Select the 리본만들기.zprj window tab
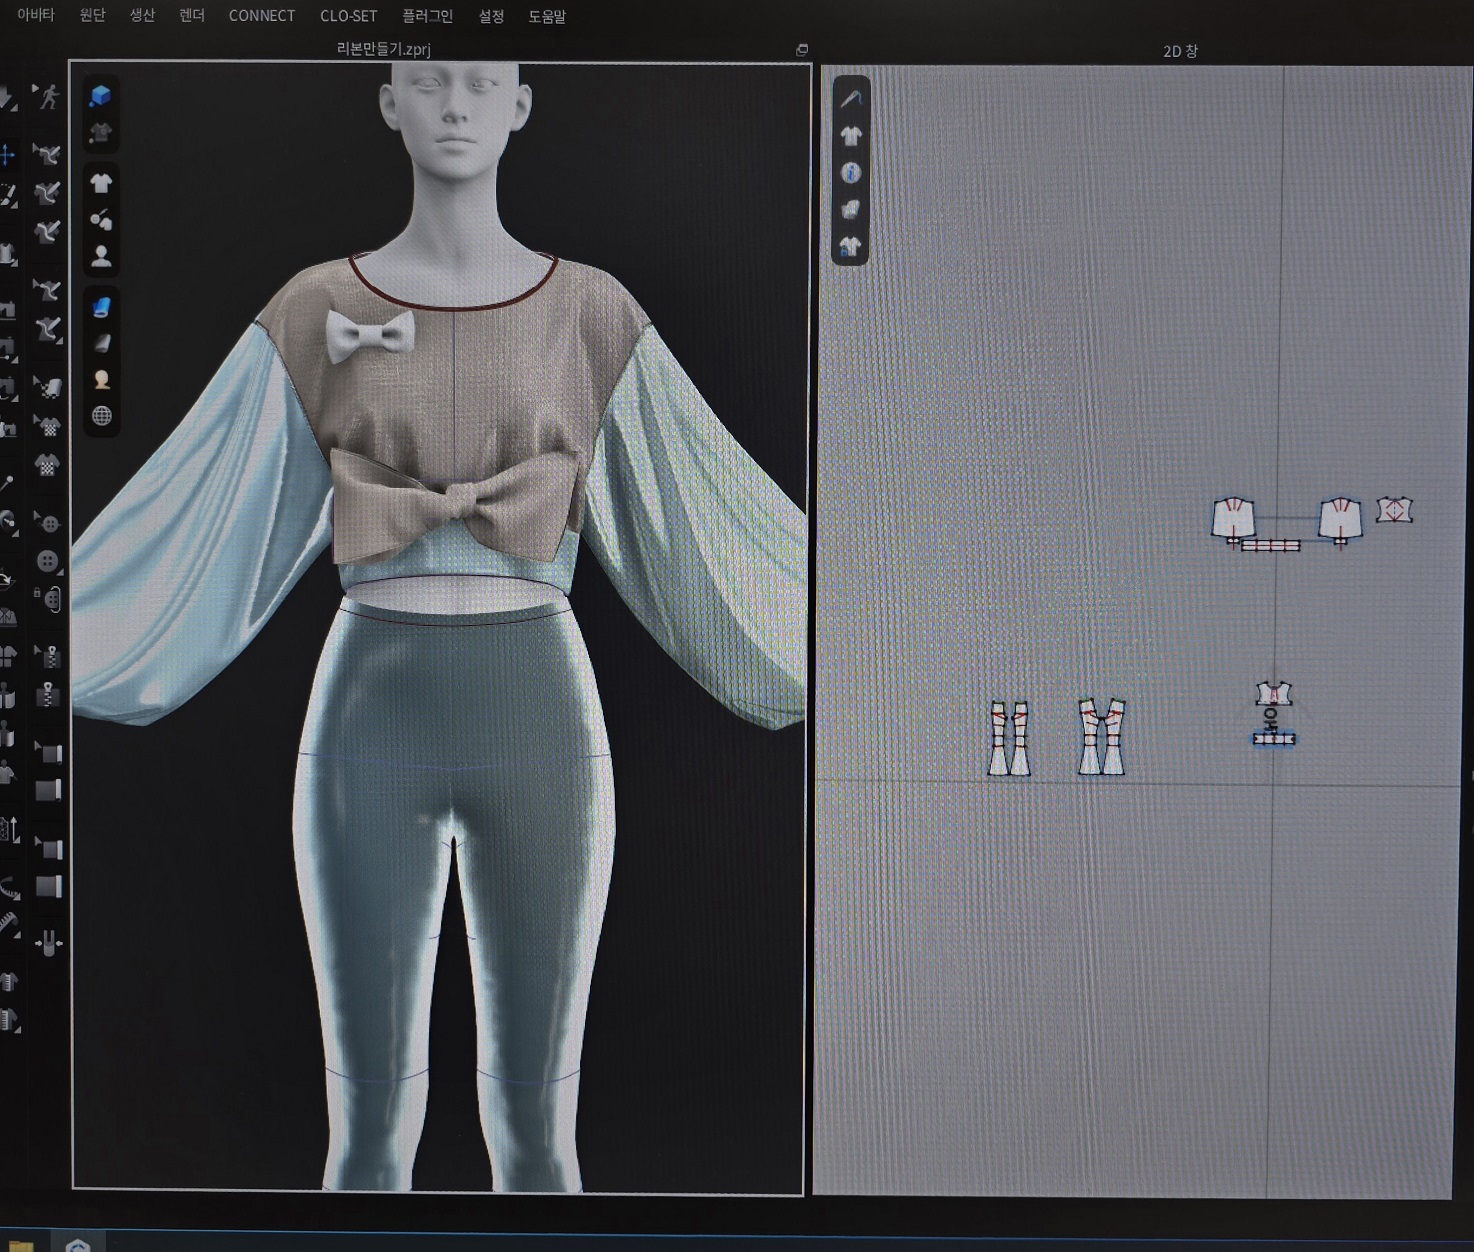This screenshot has height=1252, width=1474. click(x=384, y=49)
